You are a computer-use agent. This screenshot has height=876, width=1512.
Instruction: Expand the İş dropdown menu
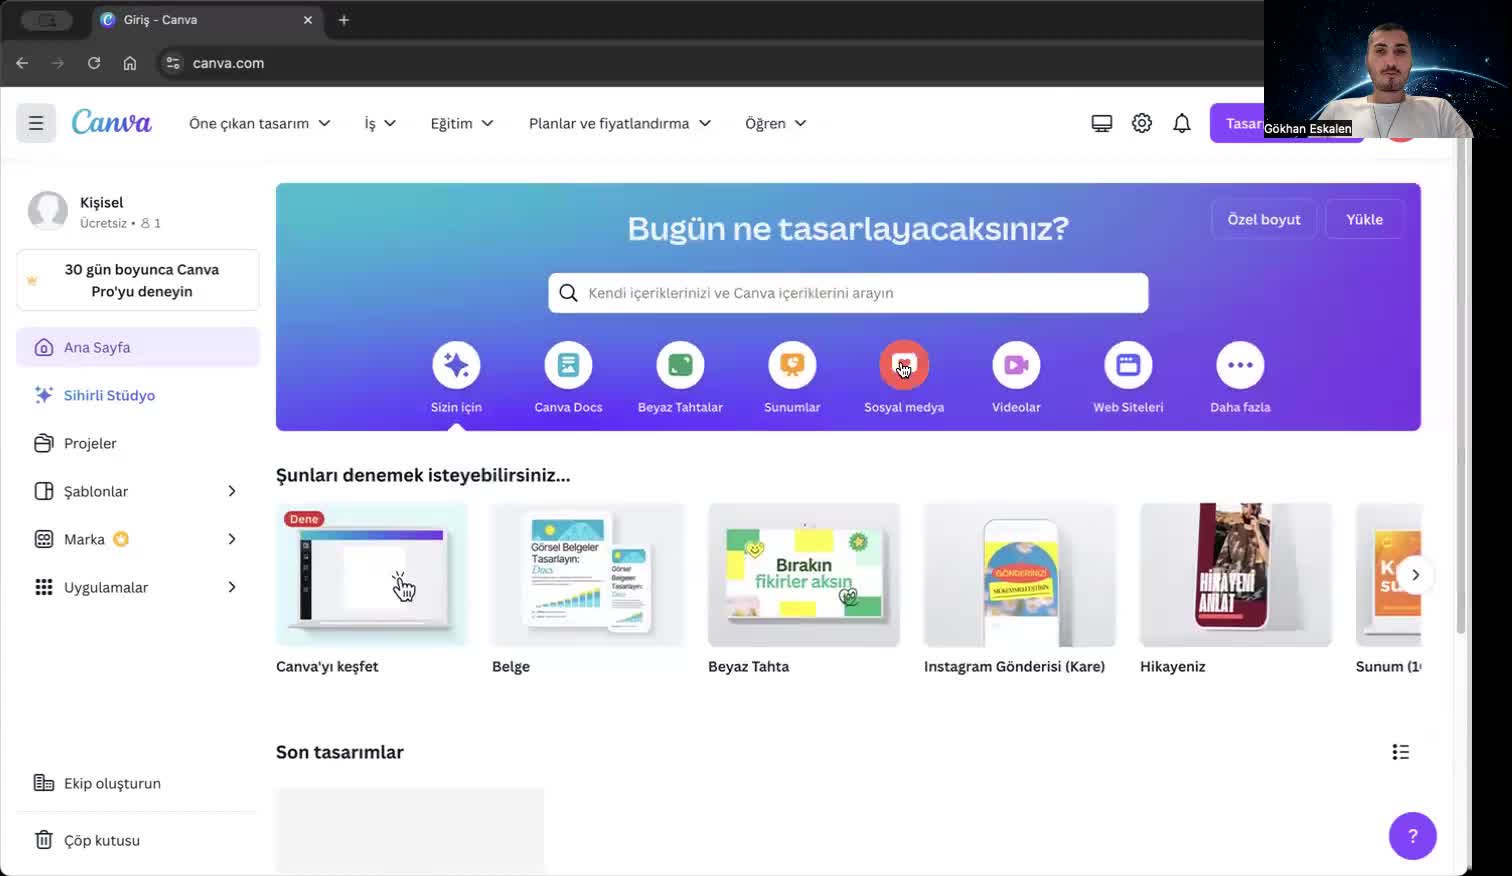[x=380, y=123]
